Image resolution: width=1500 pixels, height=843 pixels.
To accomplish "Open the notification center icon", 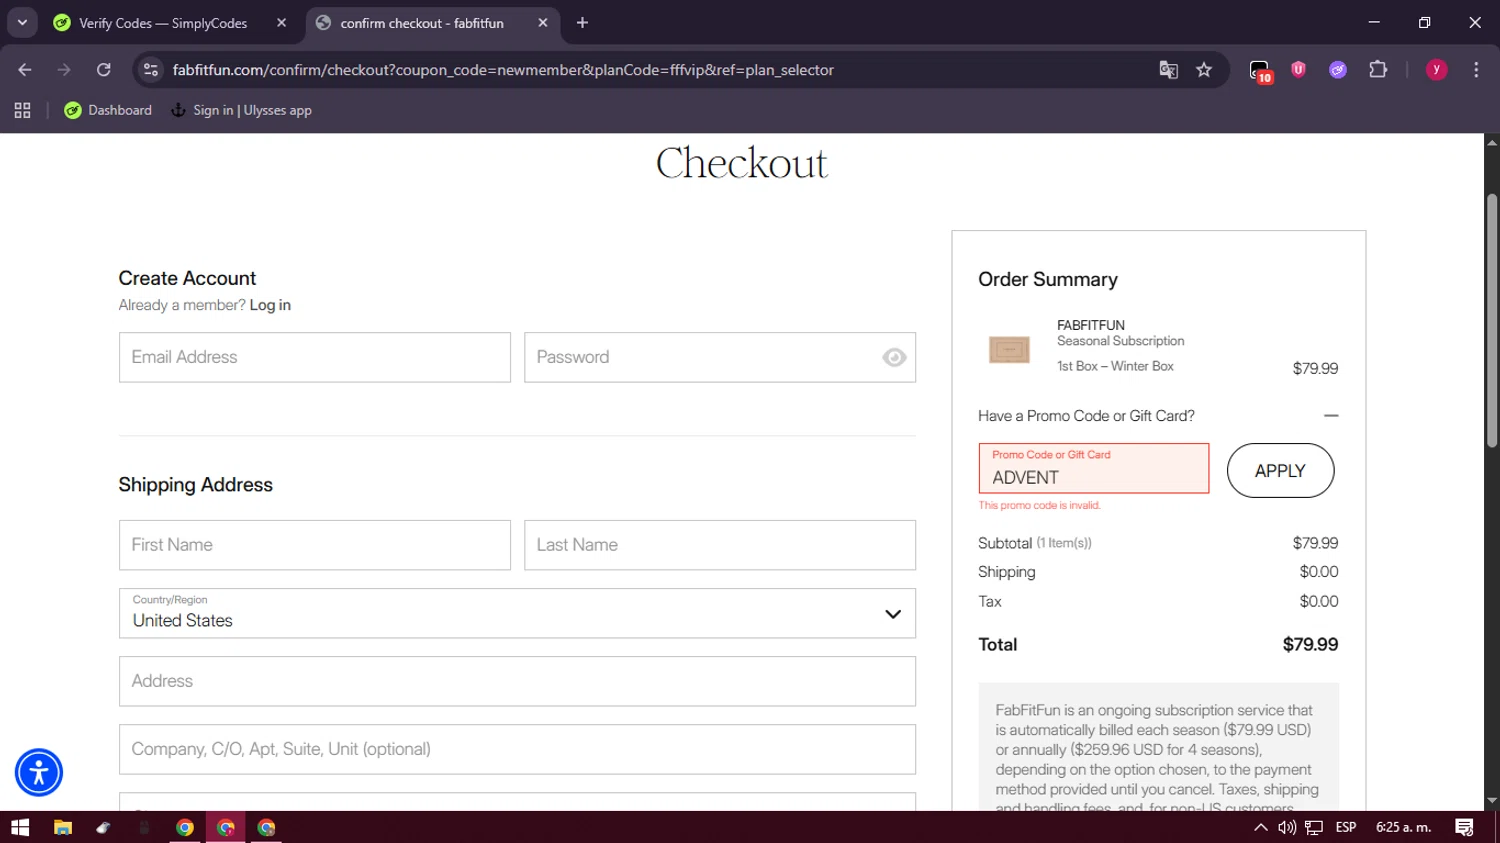I will click(x=1464, y=827).
